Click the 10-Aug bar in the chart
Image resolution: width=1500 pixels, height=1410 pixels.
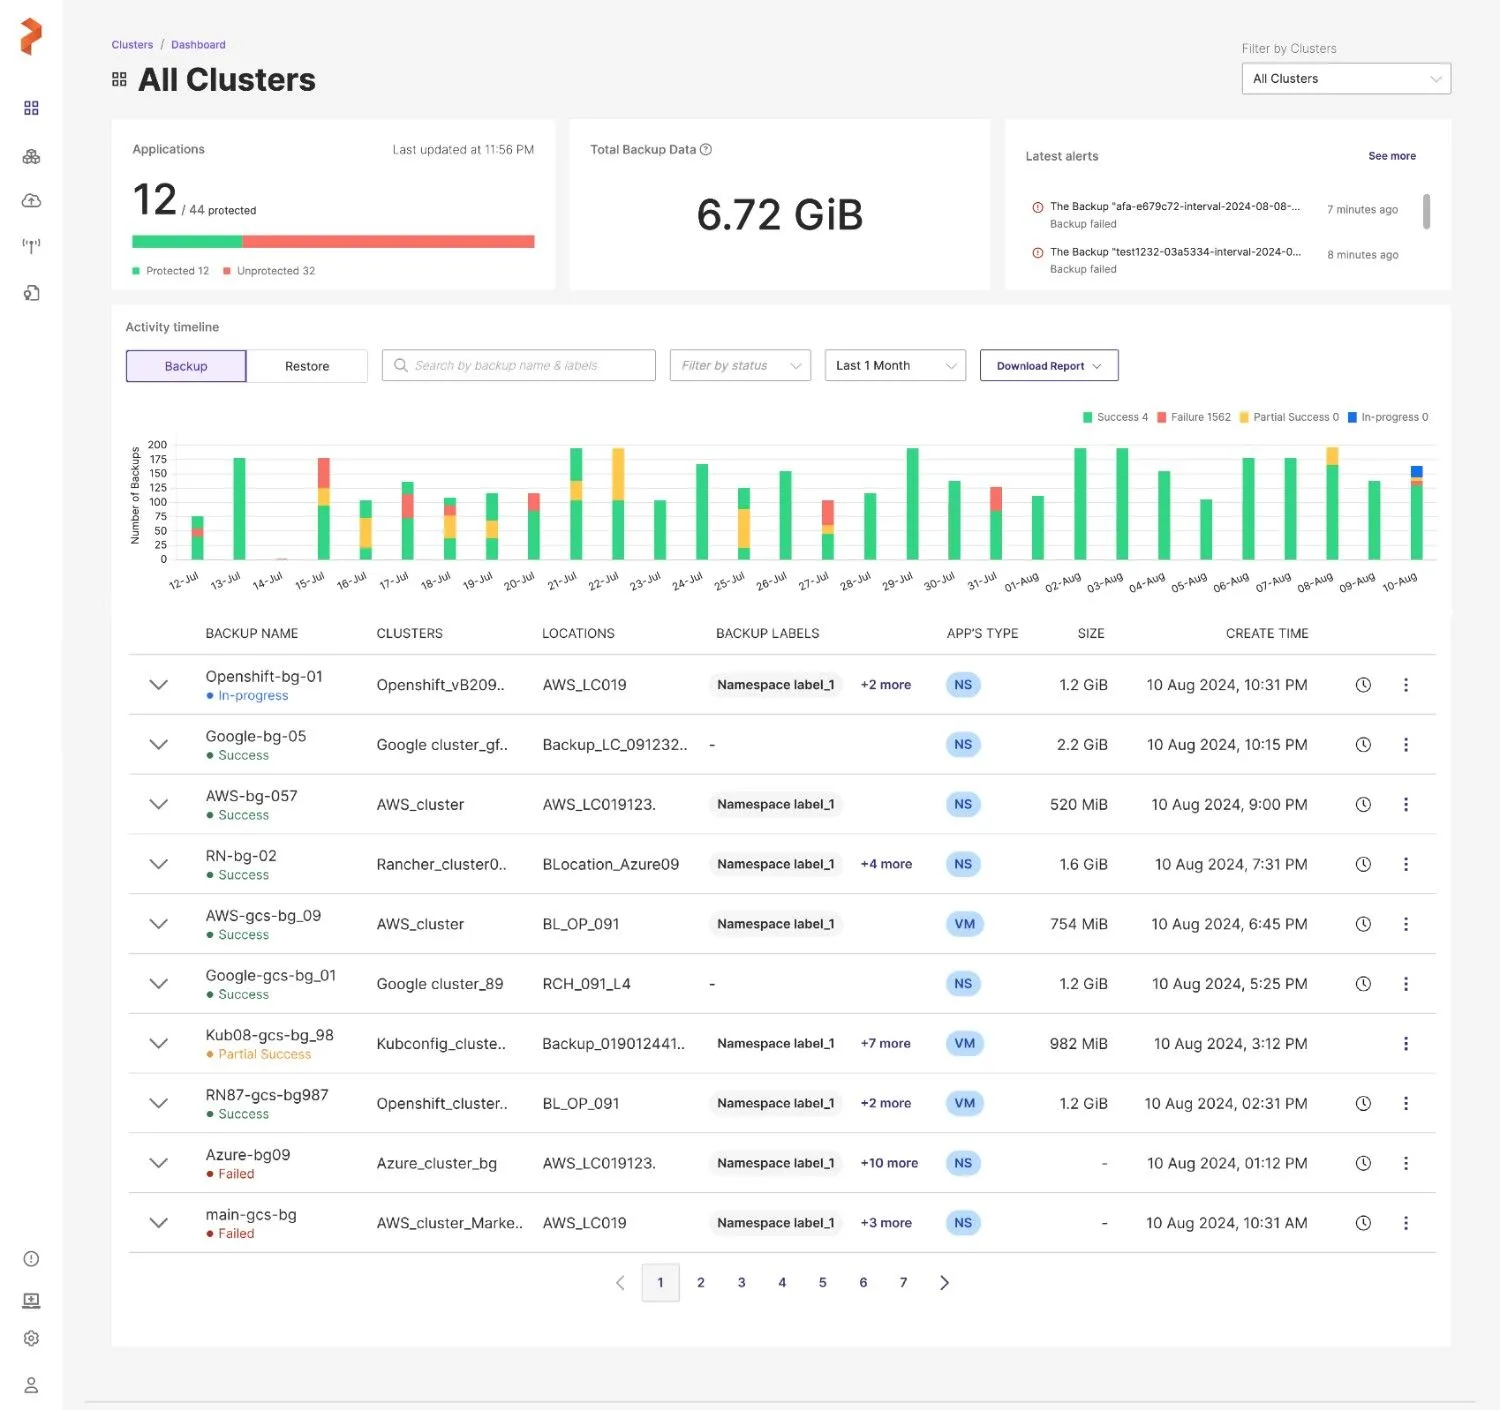(x=1416, y=513)
